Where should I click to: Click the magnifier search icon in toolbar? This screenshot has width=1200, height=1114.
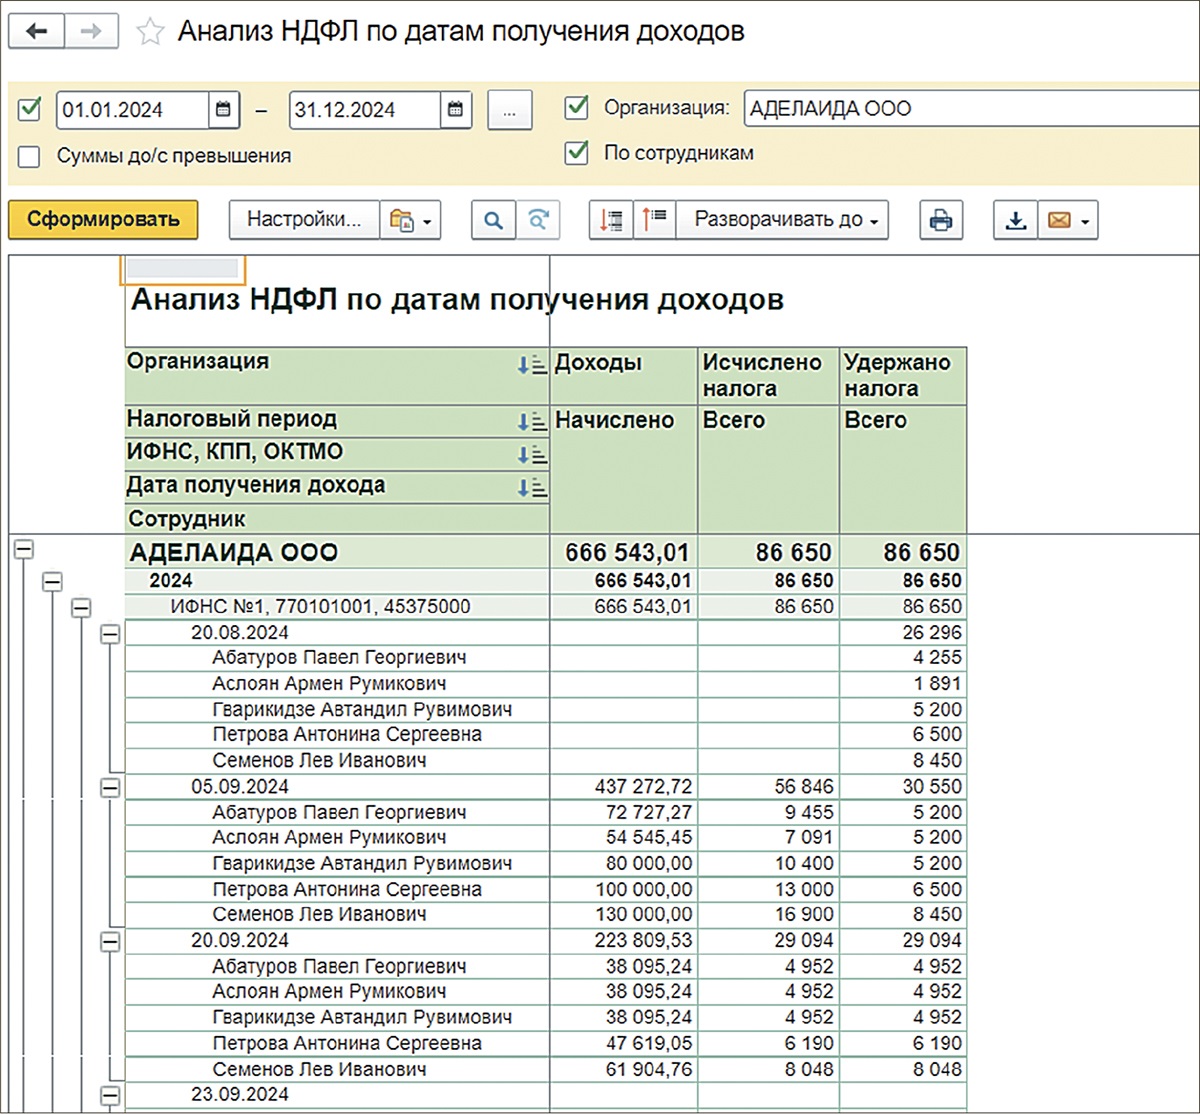[493, 220]
